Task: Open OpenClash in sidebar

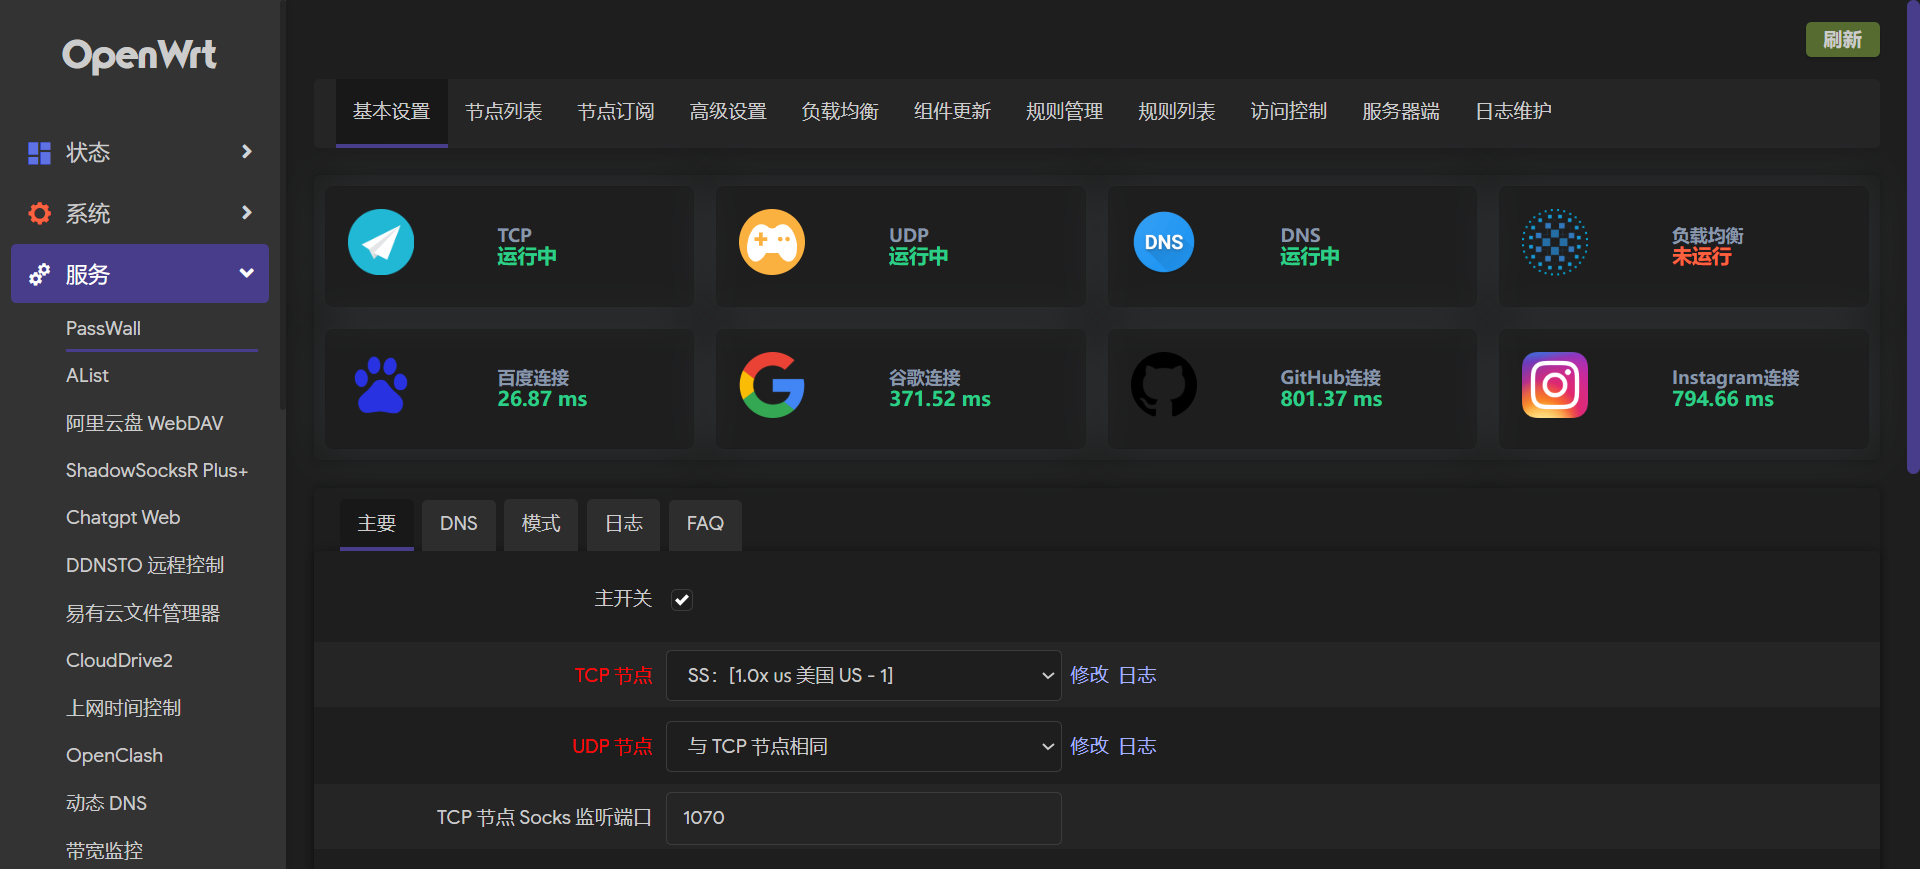Action: (114, 755)
